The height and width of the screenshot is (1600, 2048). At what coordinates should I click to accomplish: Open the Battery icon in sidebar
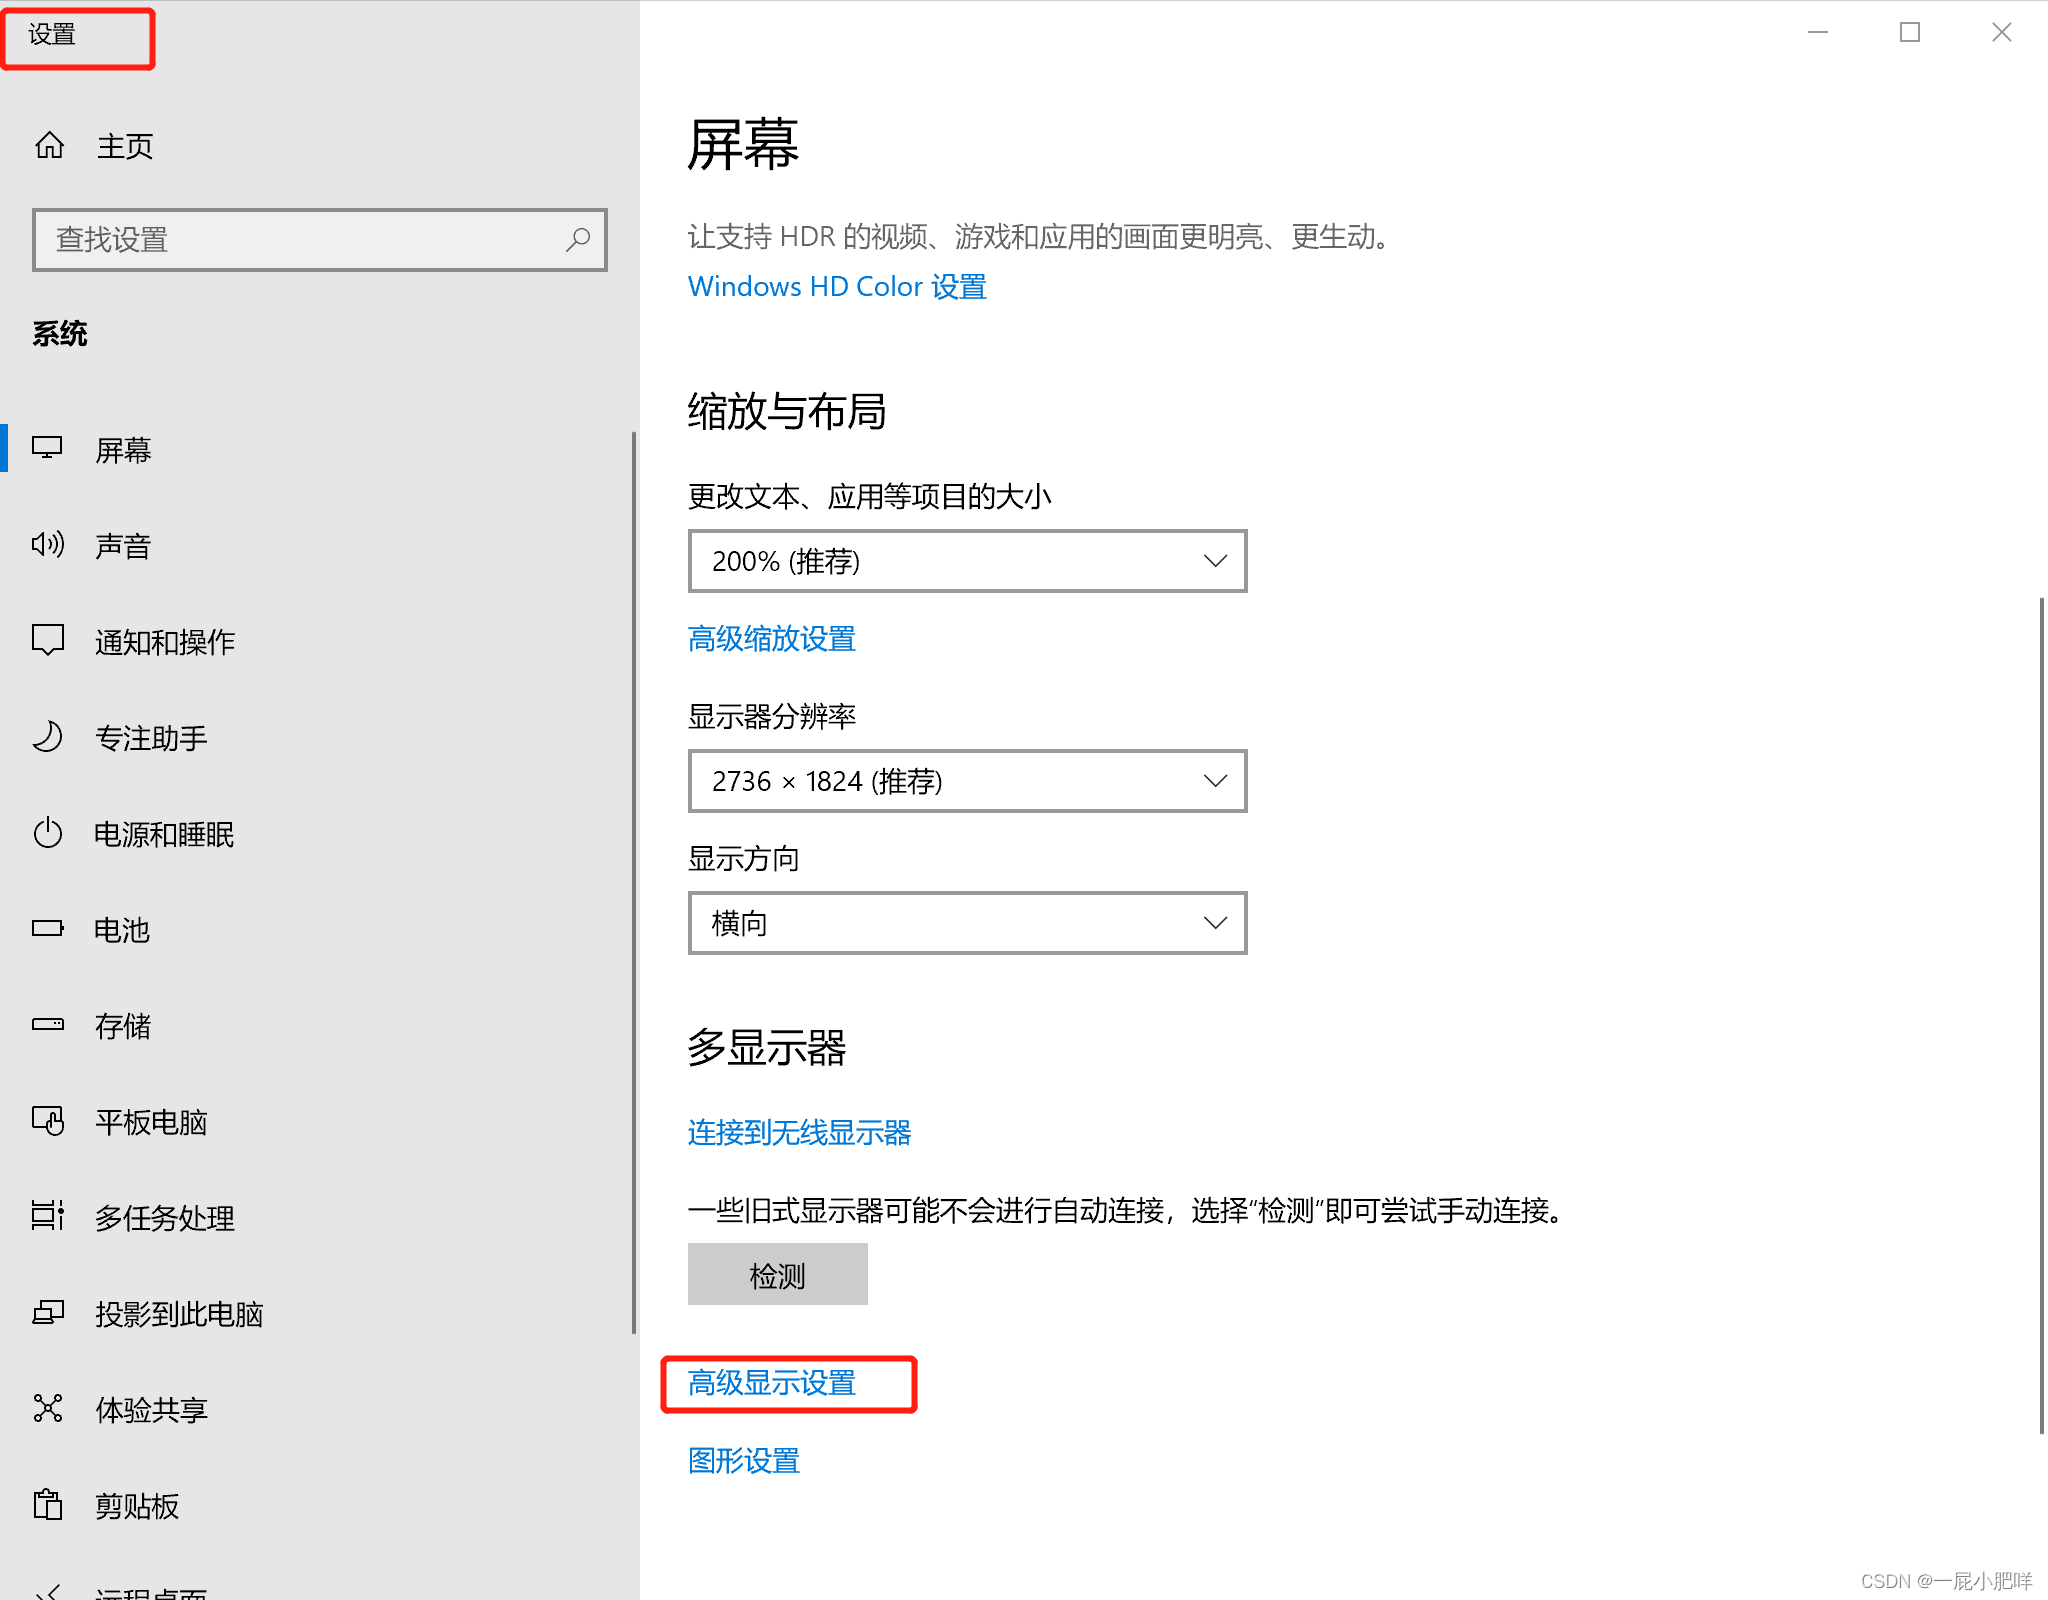coord(48,929)
